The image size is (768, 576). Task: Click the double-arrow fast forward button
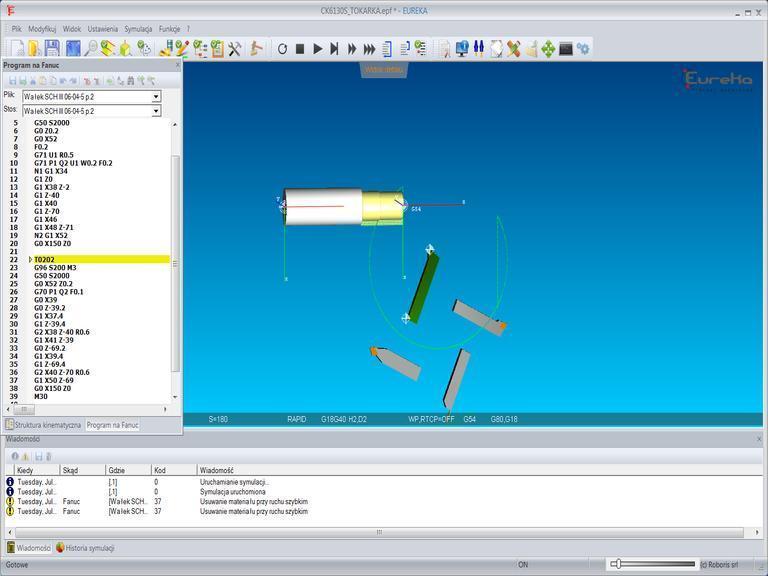tap(352, 48)
